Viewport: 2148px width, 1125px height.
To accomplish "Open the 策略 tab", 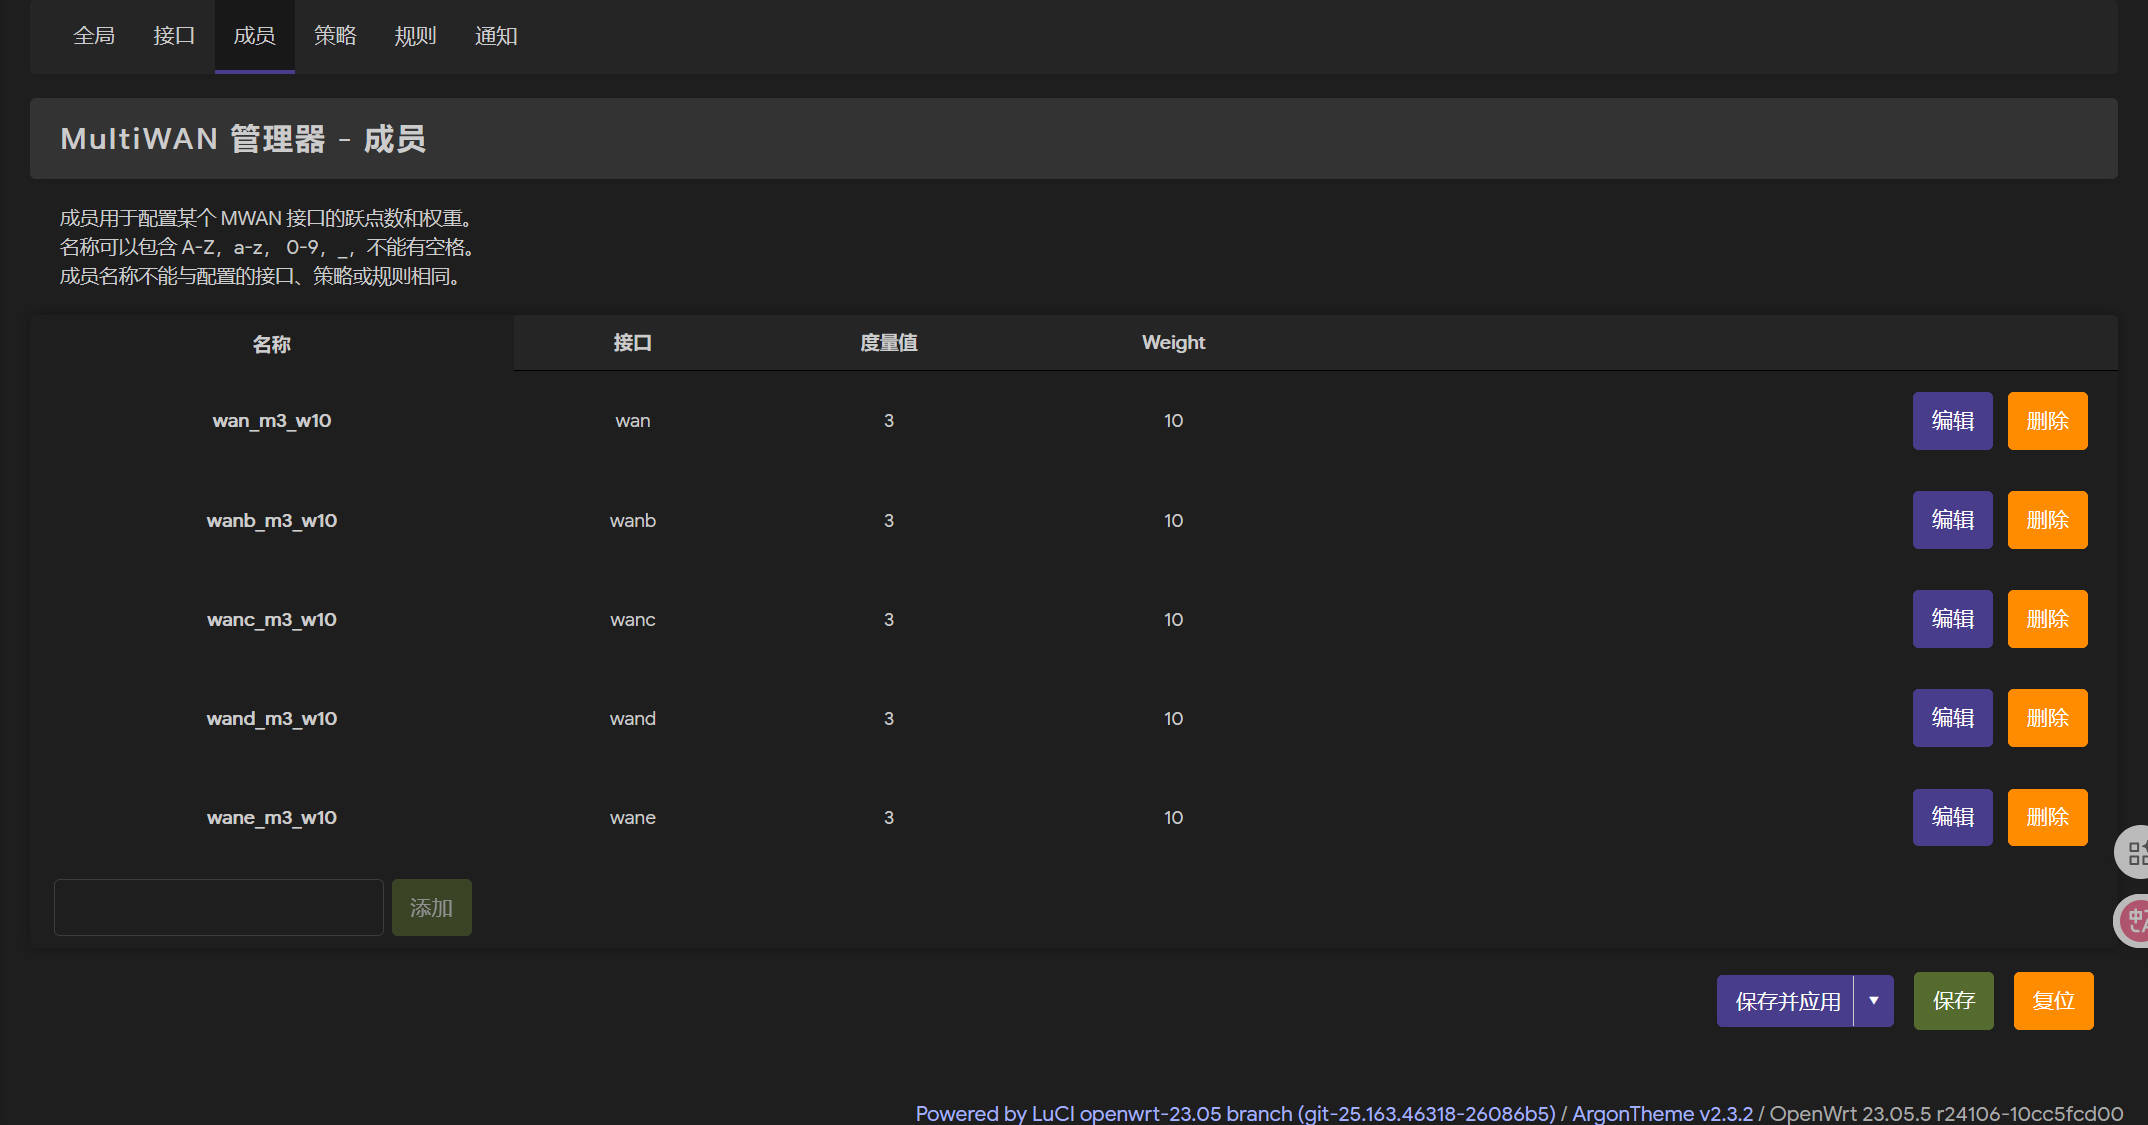I will click(x=335, y=36).
